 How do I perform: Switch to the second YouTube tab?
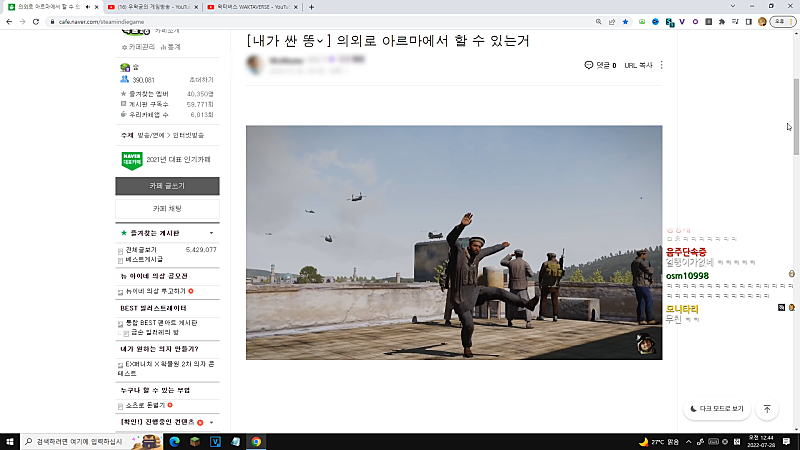[153, 7]
